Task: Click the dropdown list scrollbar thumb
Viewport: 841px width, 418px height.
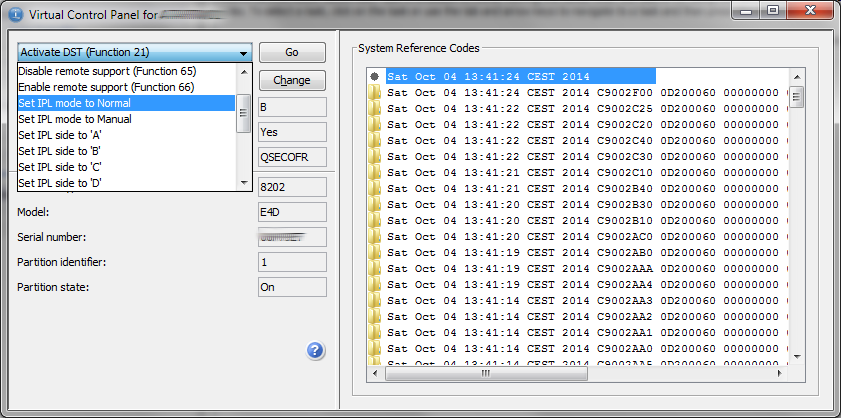Action: tap(244, 113)
